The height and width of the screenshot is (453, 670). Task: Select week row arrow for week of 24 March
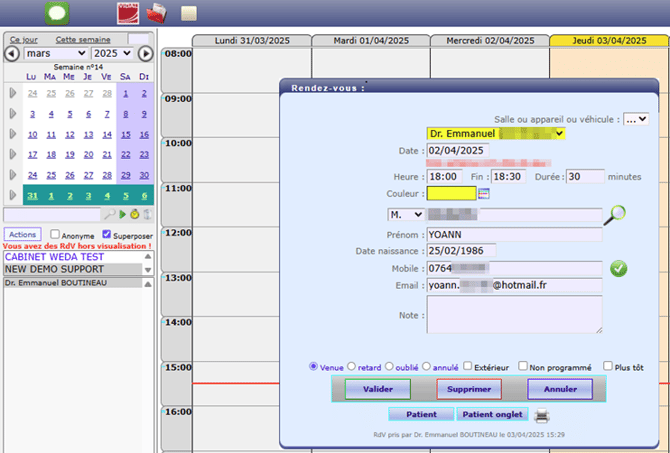[13, 174]
